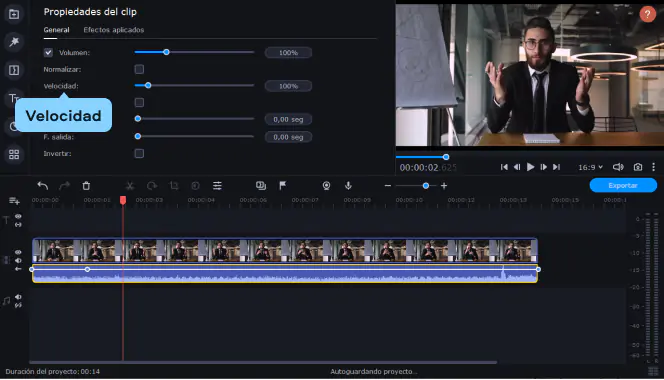Hide the video track with eye icon

[18, 252]
